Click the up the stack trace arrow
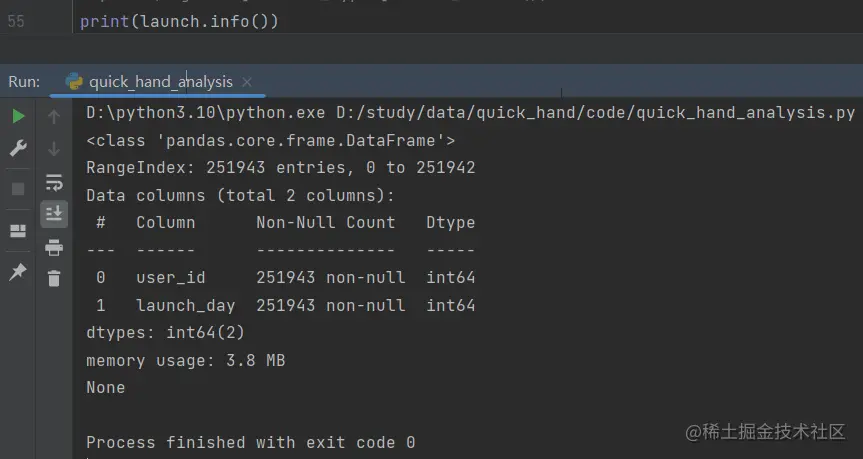863x459 pixels. [54, 117]
